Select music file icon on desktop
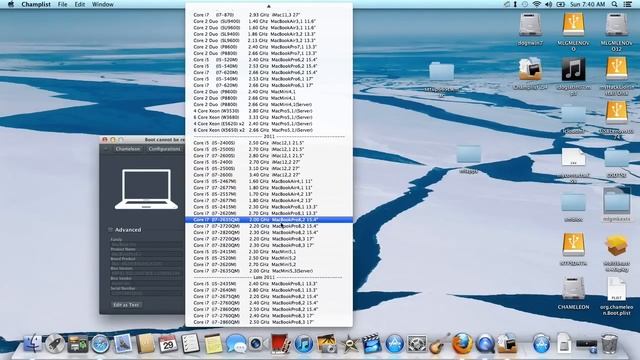The width and height of the screenshot is (640, 360). click(573, 75)
